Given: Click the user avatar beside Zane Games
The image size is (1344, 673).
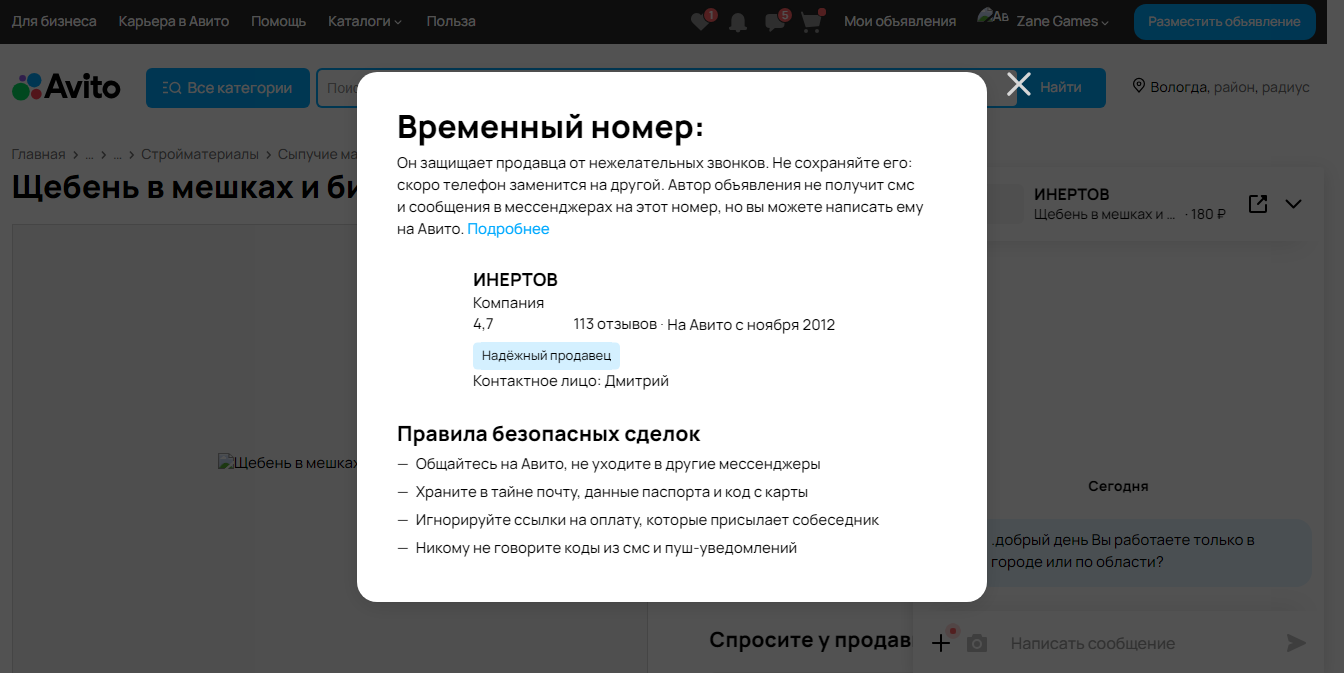Looking at the screenshot, I should [x=992, y=17].
